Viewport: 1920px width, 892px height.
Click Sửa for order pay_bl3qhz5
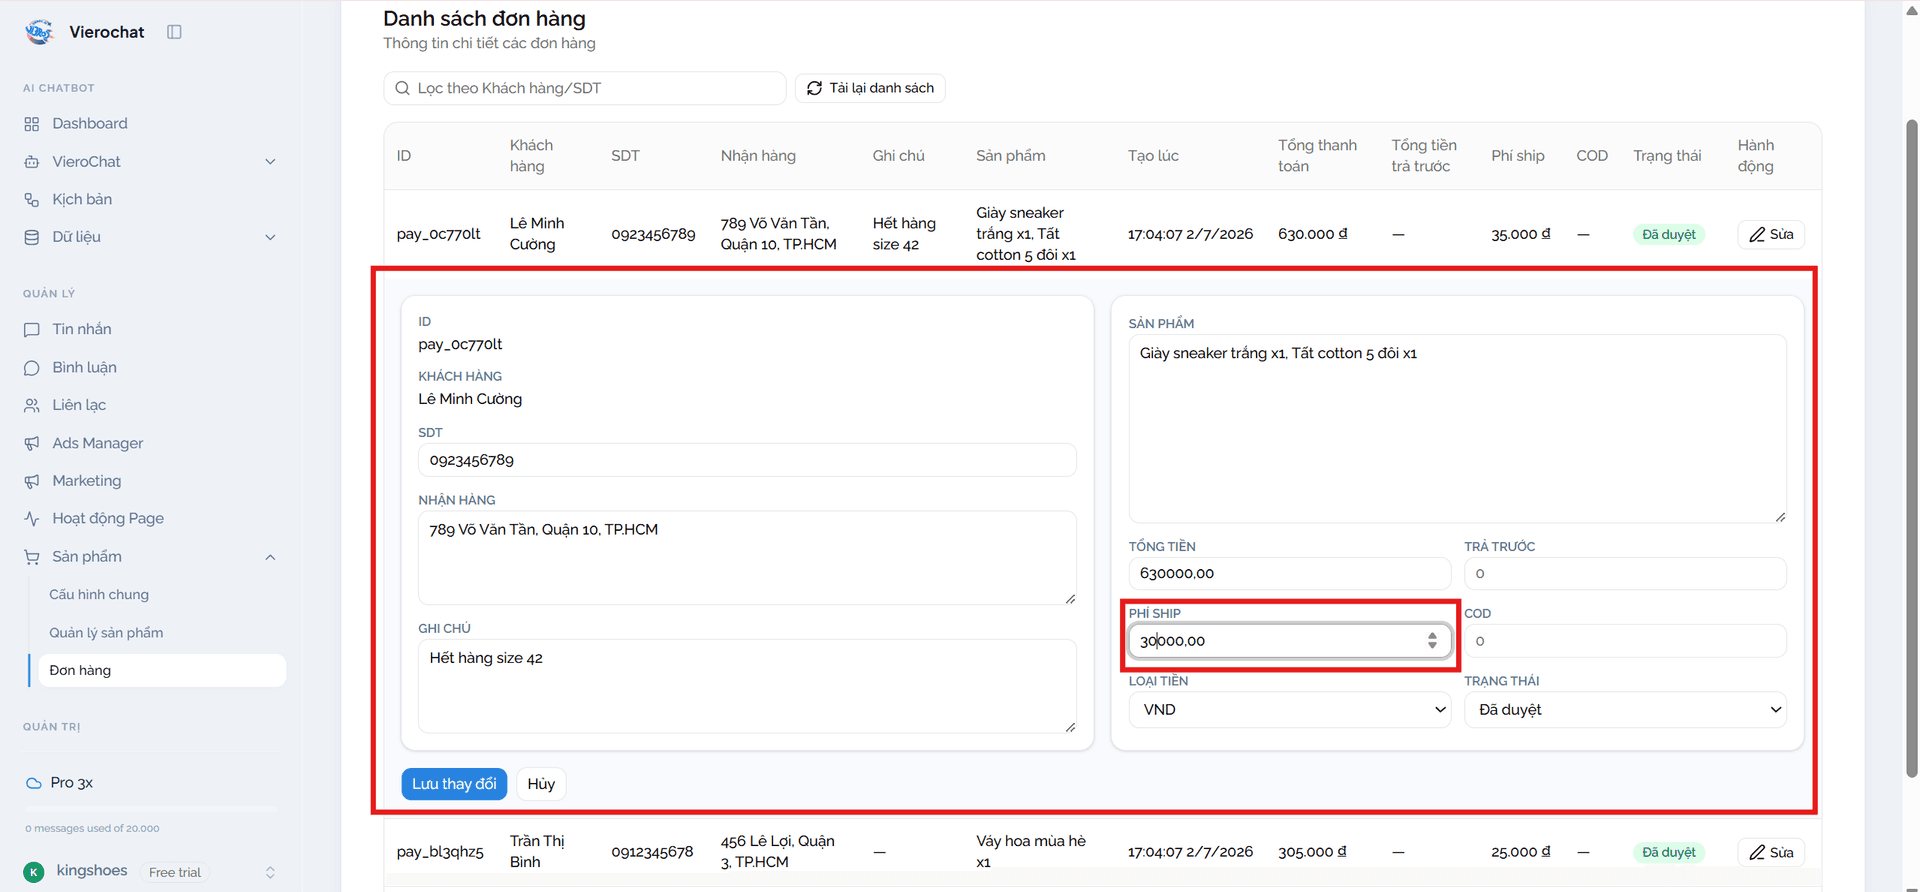1771,853
